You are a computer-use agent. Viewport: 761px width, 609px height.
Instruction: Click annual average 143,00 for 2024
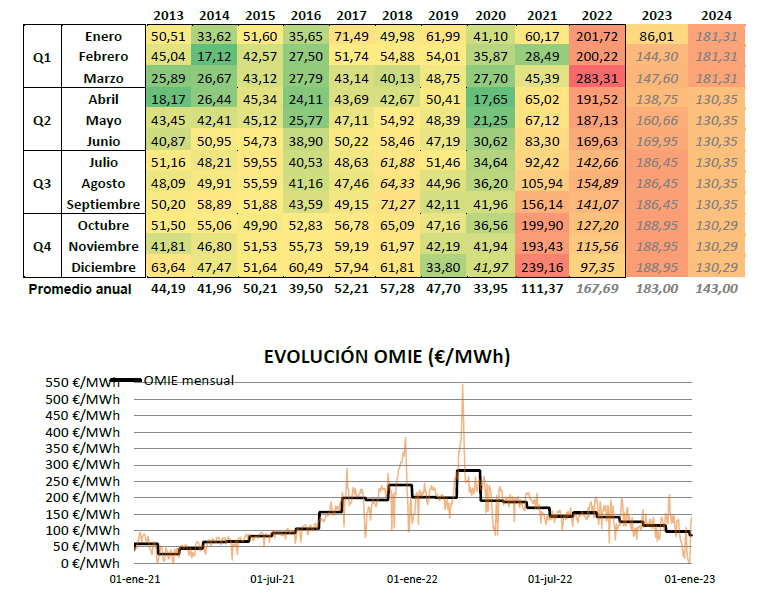point(716,289)
